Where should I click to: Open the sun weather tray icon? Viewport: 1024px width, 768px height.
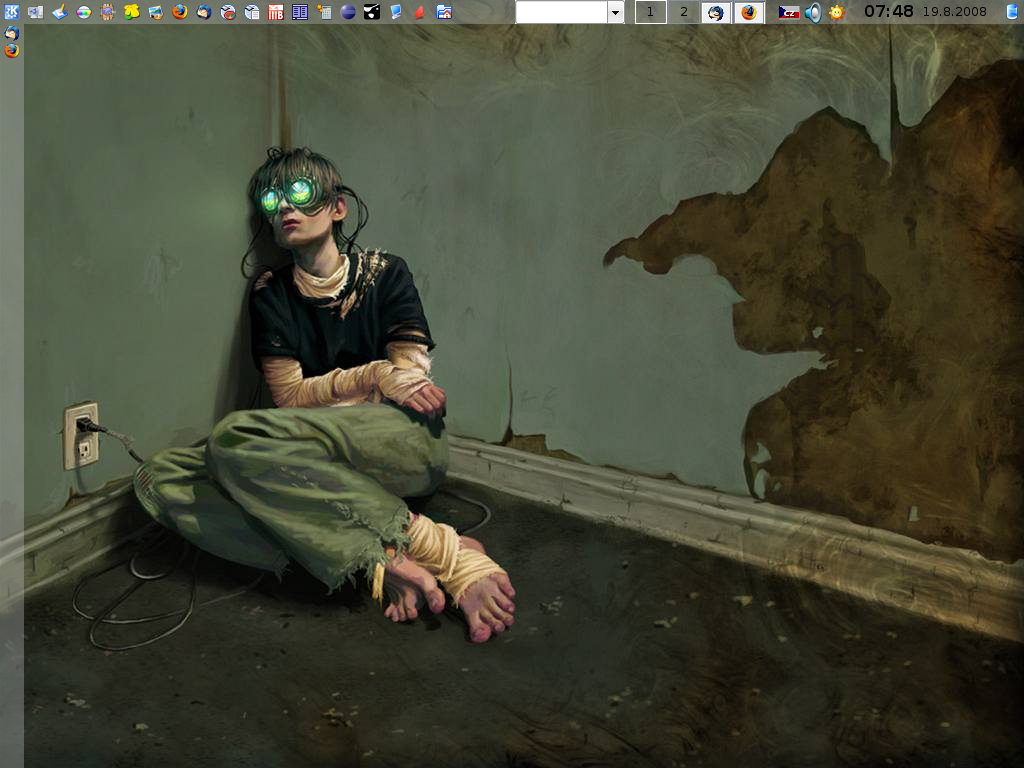[x=837, y=12]
